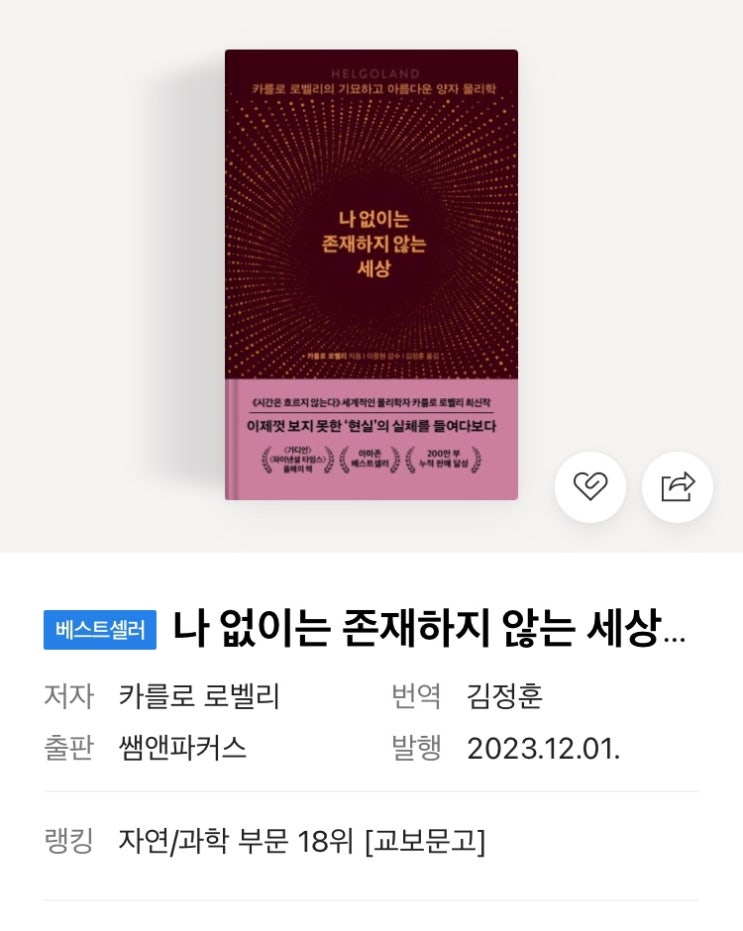Tap the 번역 label
743x931 pixels.
[x=416, y=695]
